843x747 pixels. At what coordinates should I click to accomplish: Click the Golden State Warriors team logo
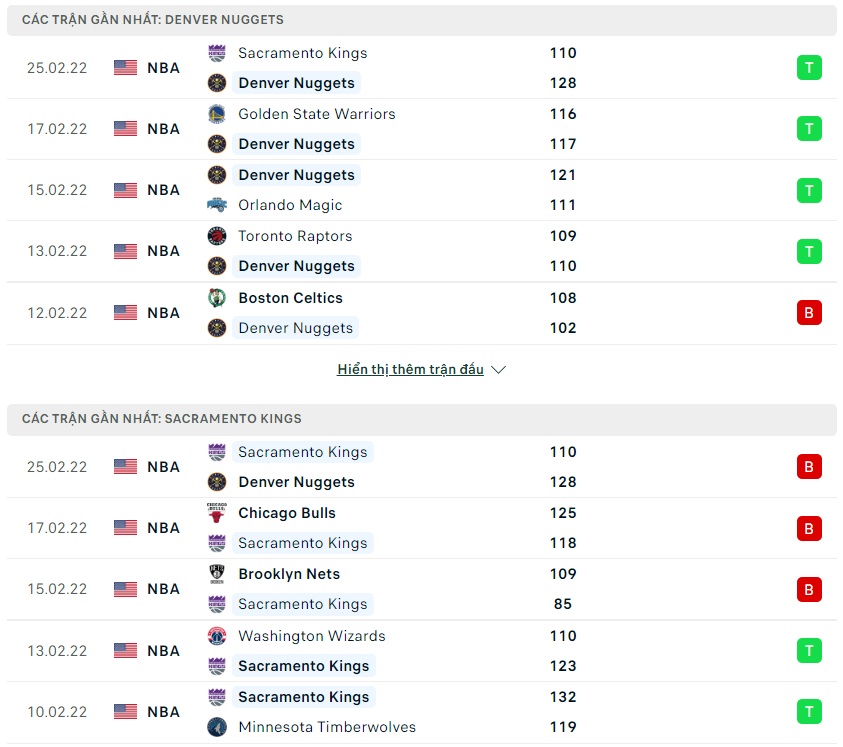click(x=217, y=114)
